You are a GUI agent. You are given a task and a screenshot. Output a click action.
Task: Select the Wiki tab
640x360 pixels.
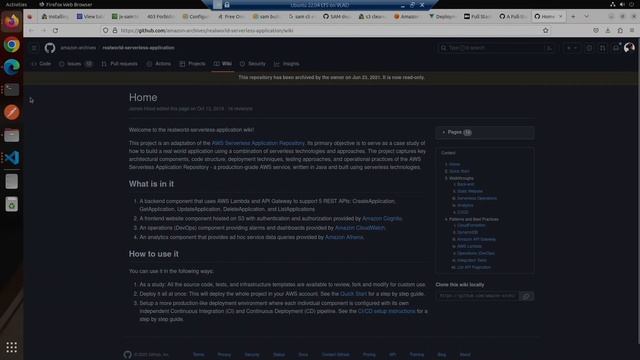[x=223, y=64]
